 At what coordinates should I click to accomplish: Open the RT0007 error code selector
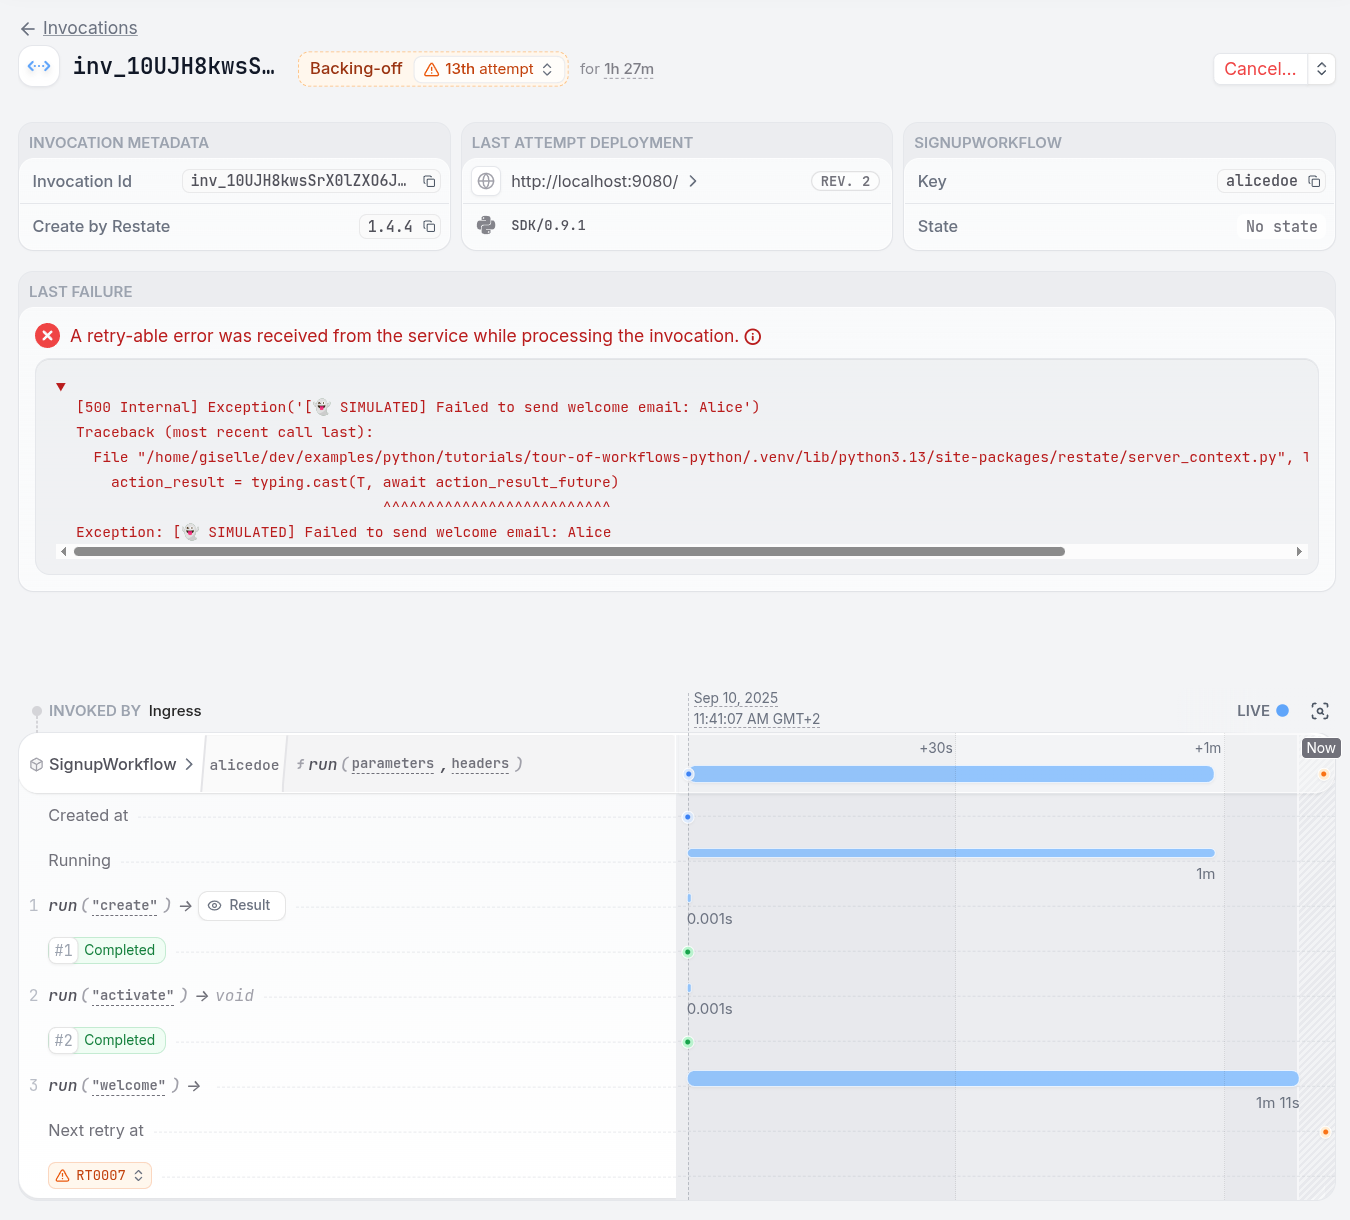[x=99, y=1175]
